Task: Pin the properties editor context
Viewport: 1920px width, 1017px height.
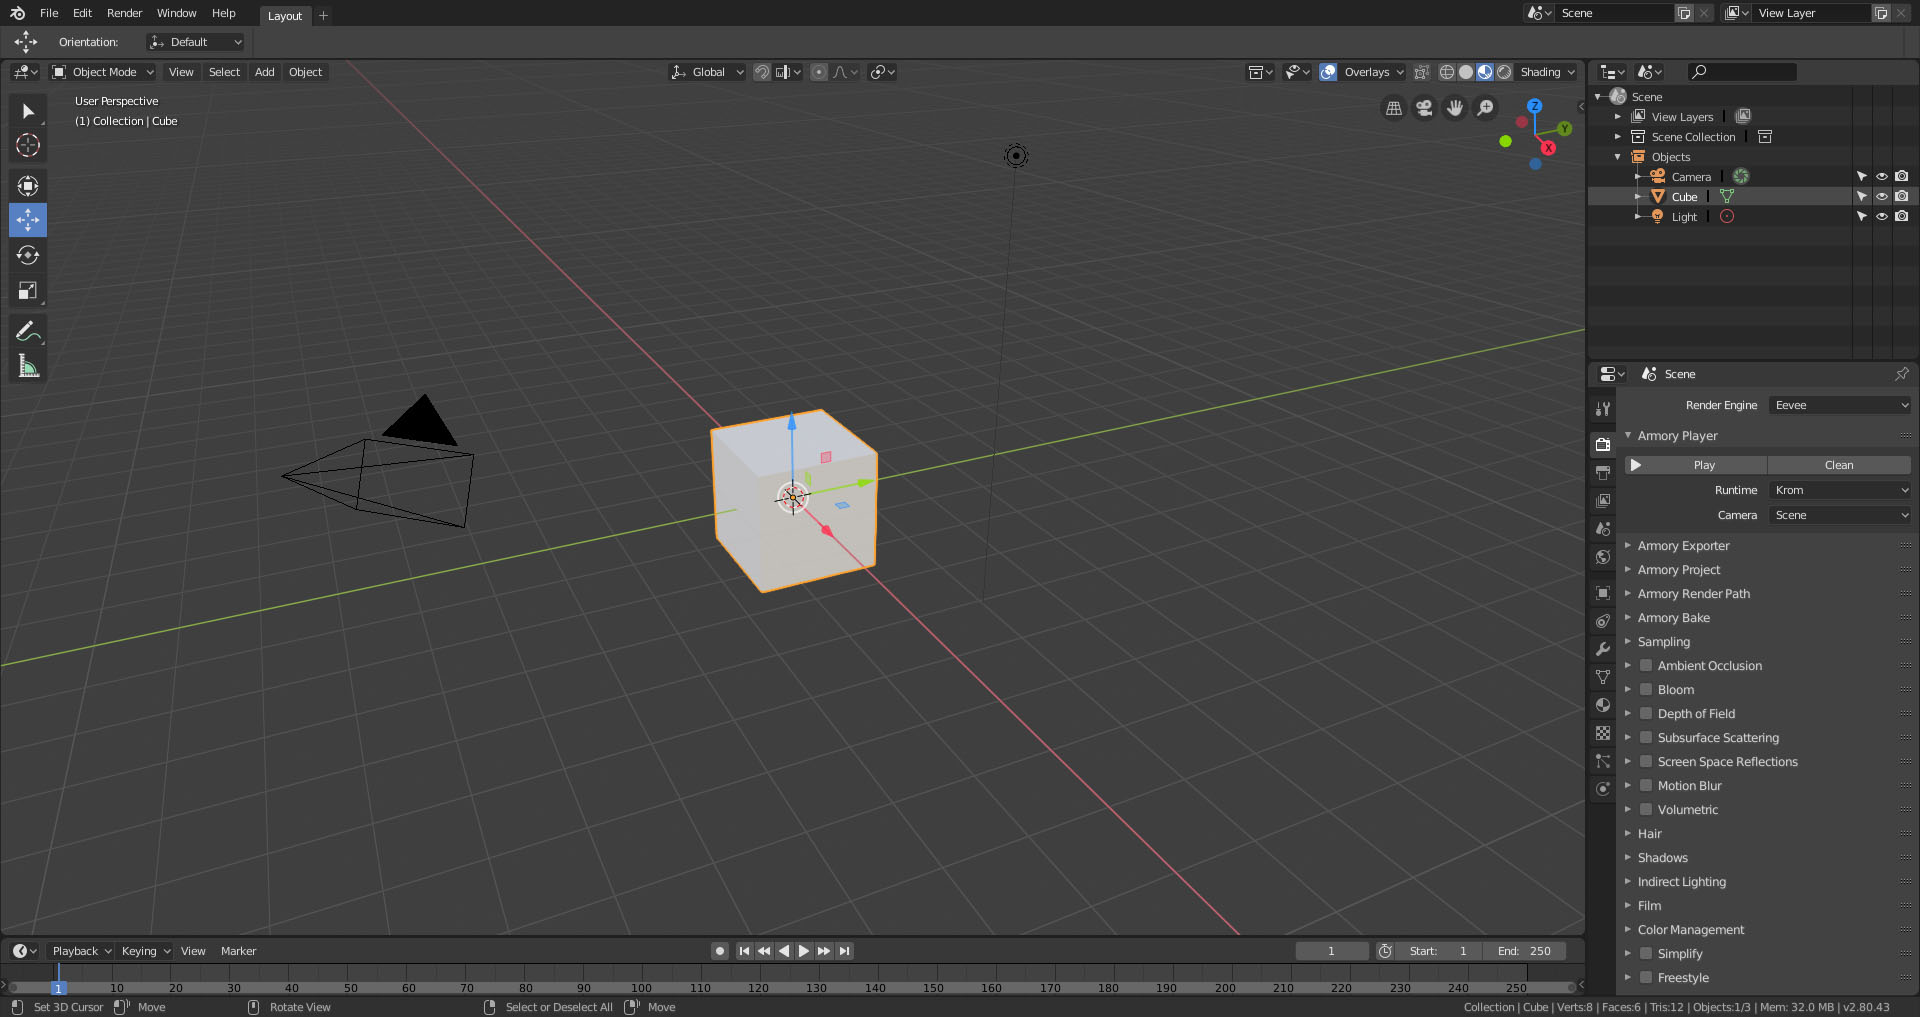Action: tap(1901, 374)
